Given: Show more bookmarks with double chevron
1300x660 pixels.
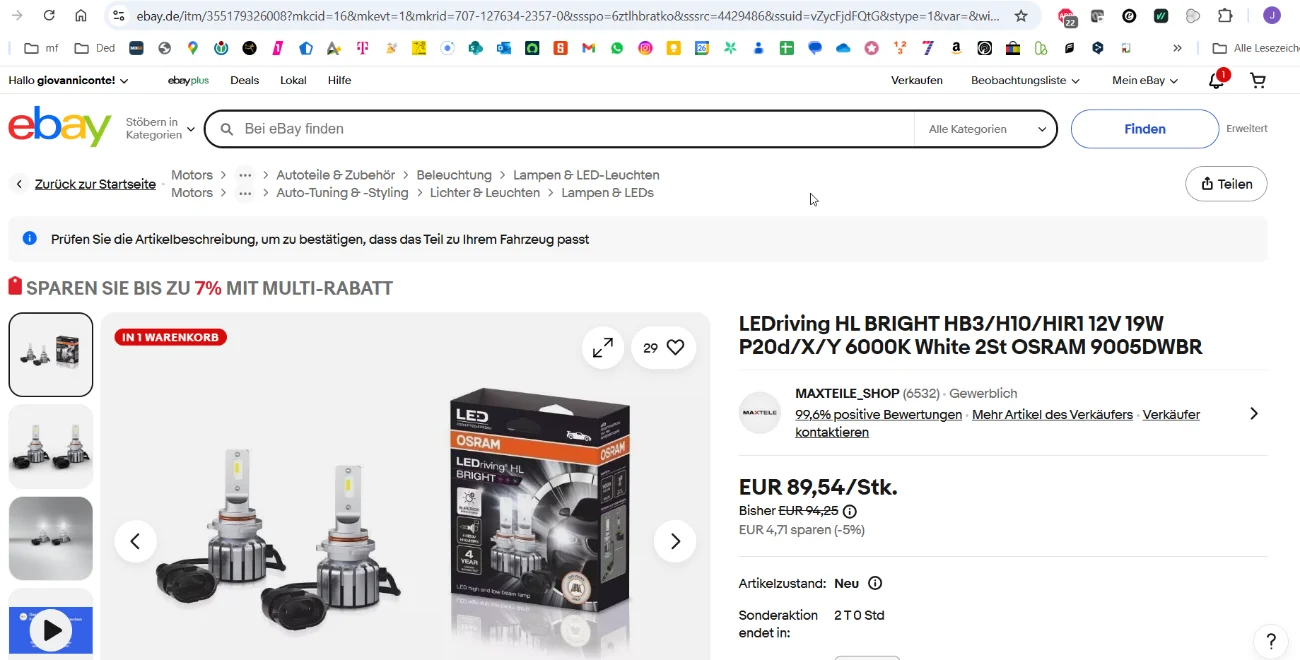Looking at the screenshot, I should click(1177, 48).
